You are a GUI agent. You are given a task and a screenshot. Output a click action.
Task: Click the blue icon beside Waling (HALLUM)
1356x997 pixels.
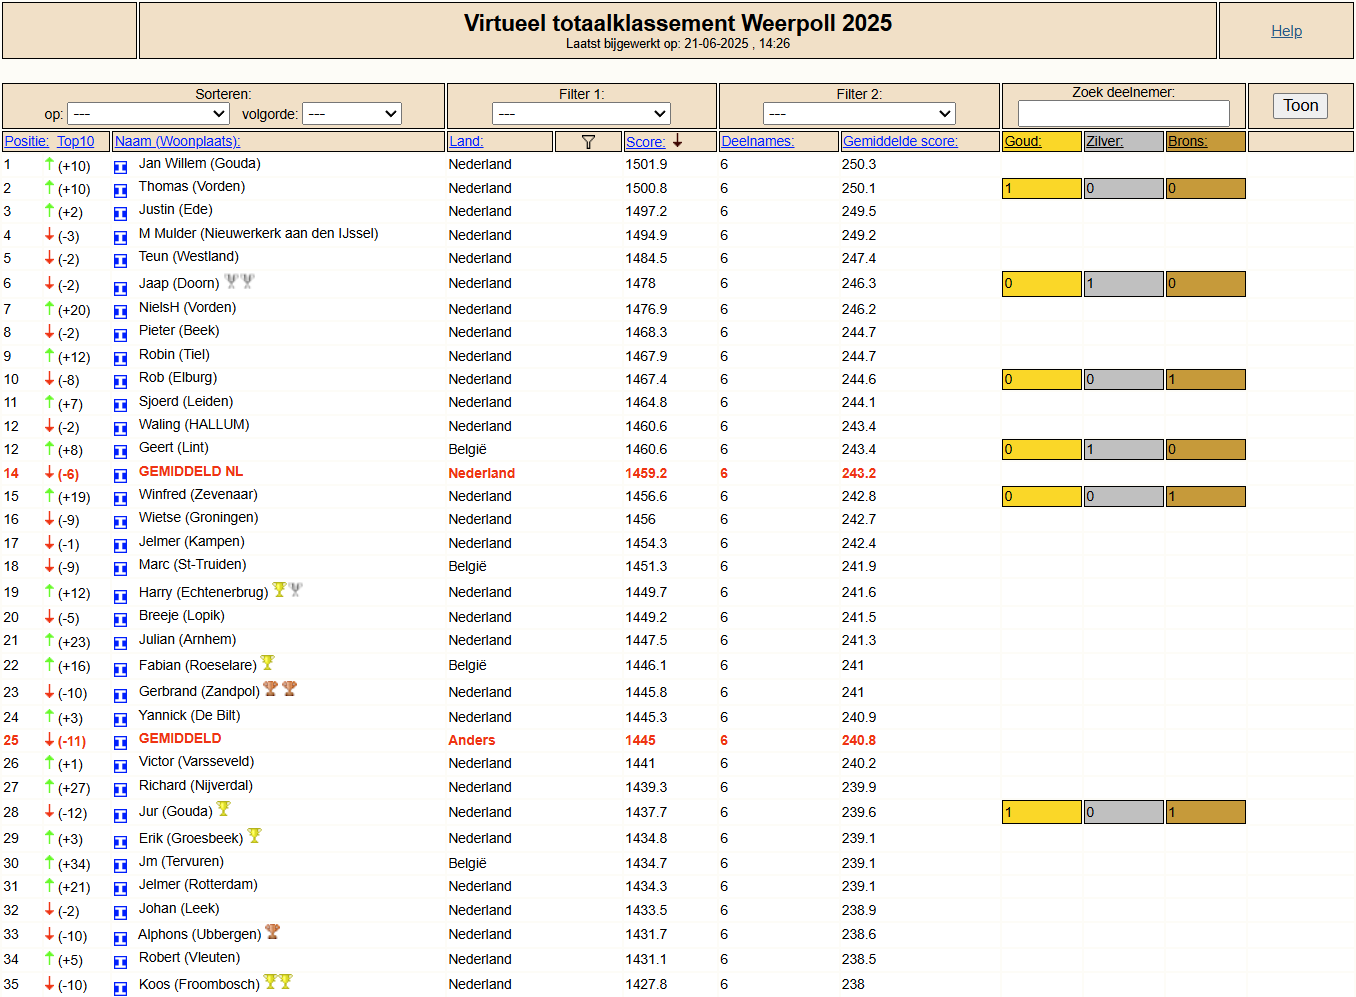point(120,428)
